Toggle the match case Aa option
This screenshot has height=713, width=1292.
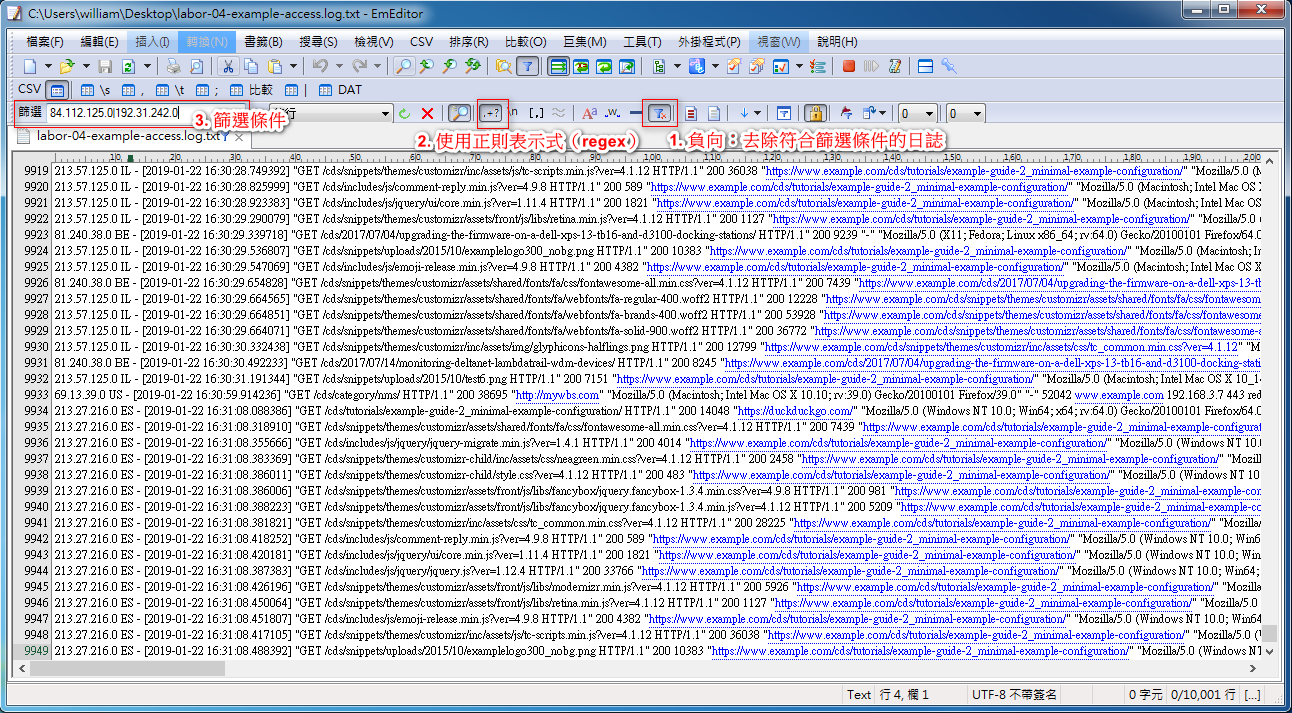click(x=588, y=114)
